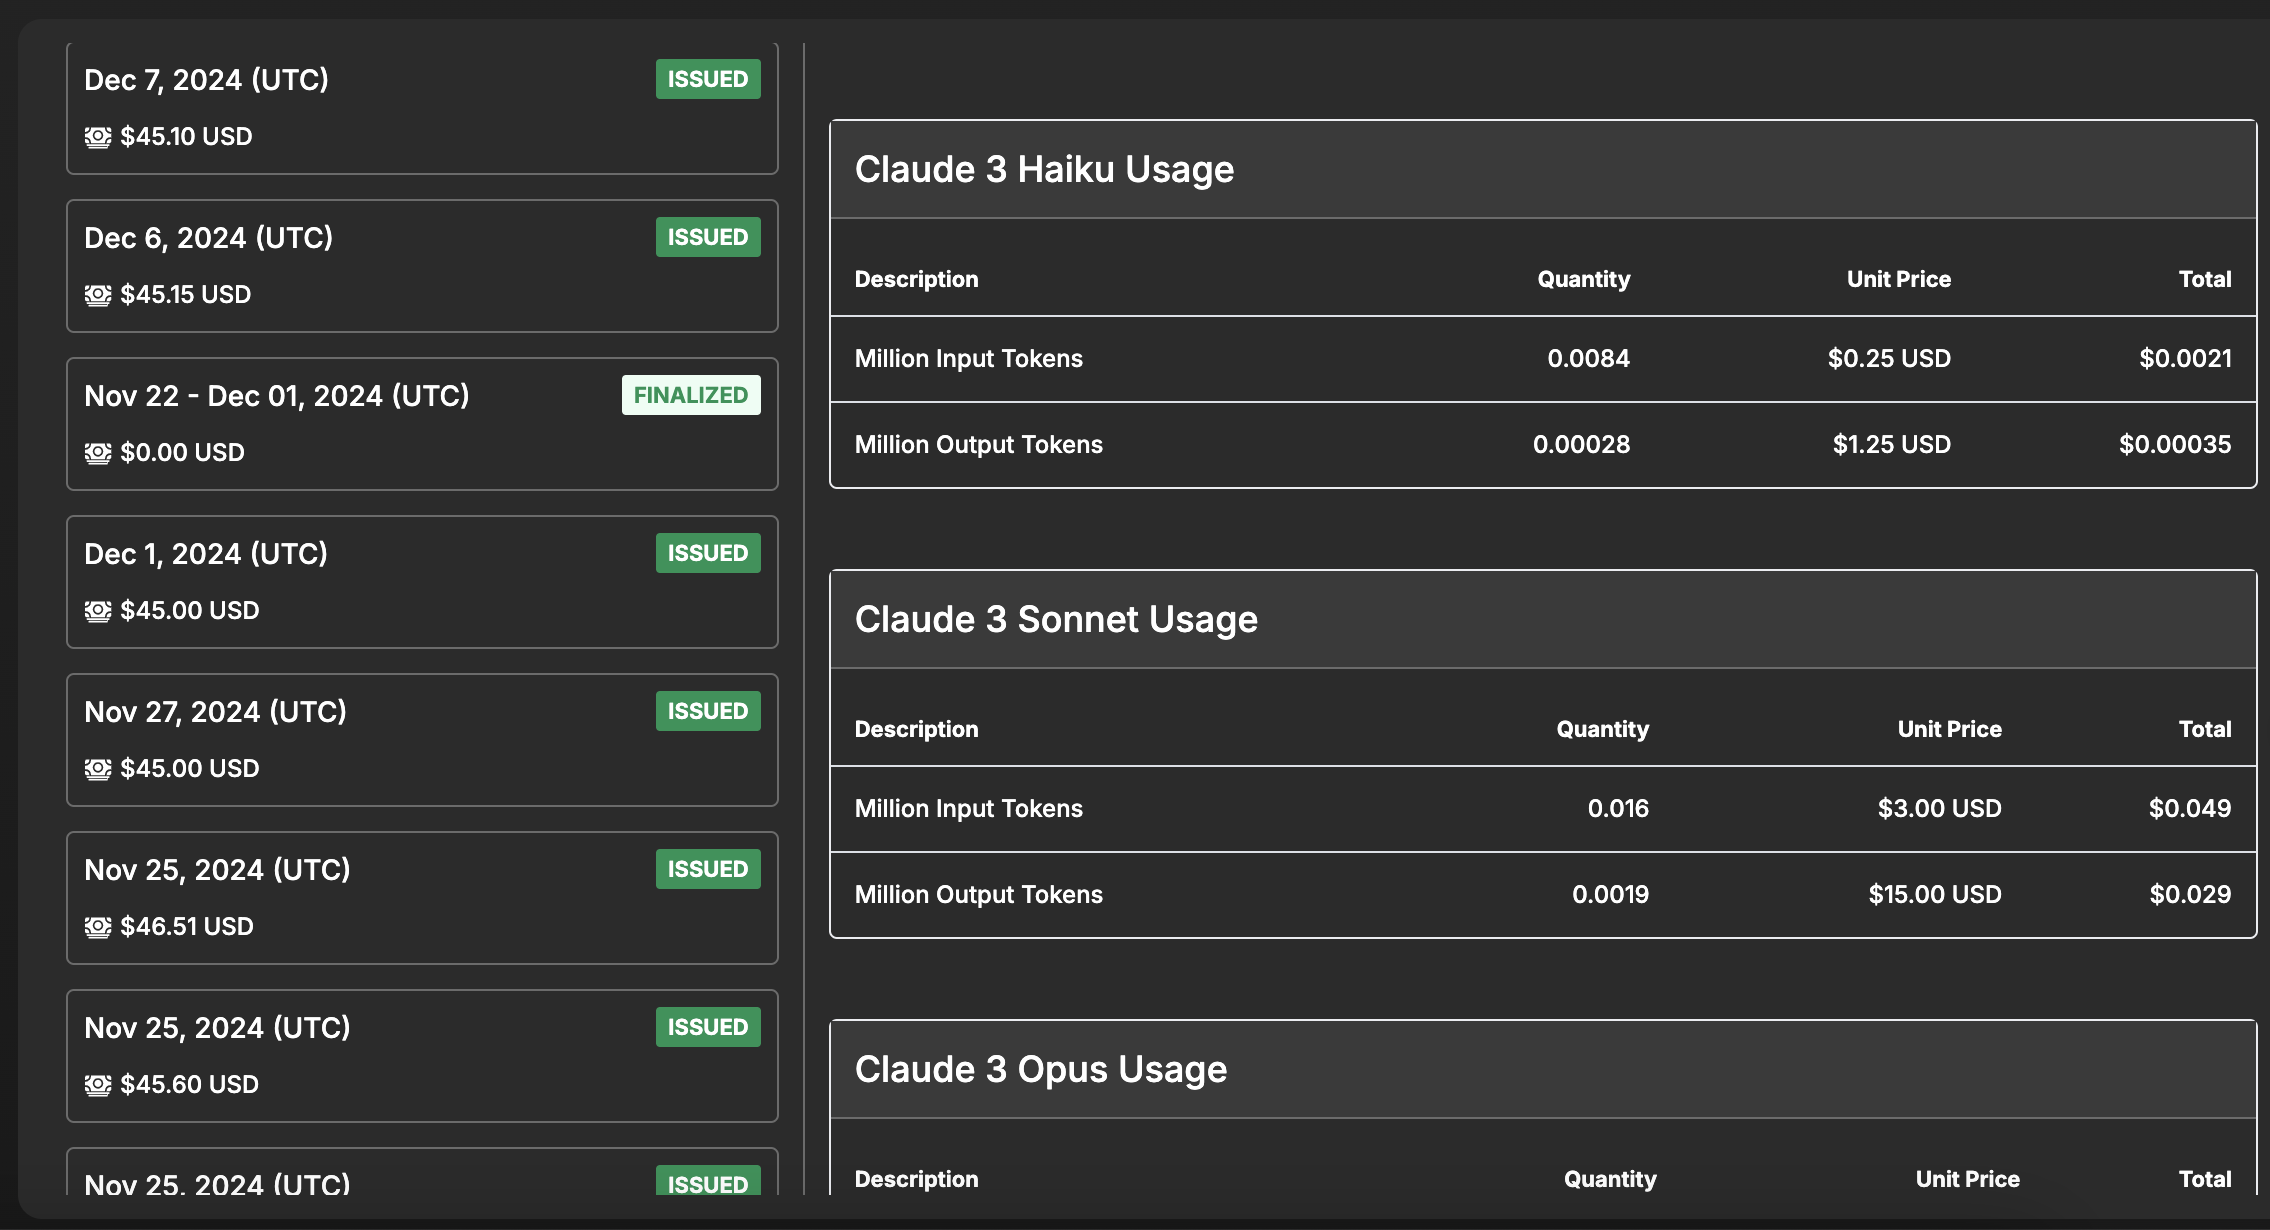Click money icon beside $45.15 USD
The image size is (2270, 1230).
(x=98, y=295)
